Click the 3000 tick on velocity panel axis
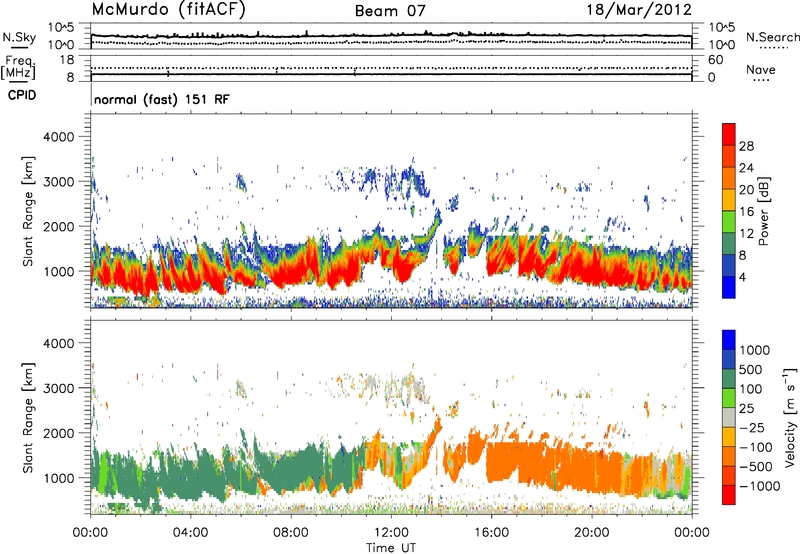800x554 pixels. [x=58, y=388]
